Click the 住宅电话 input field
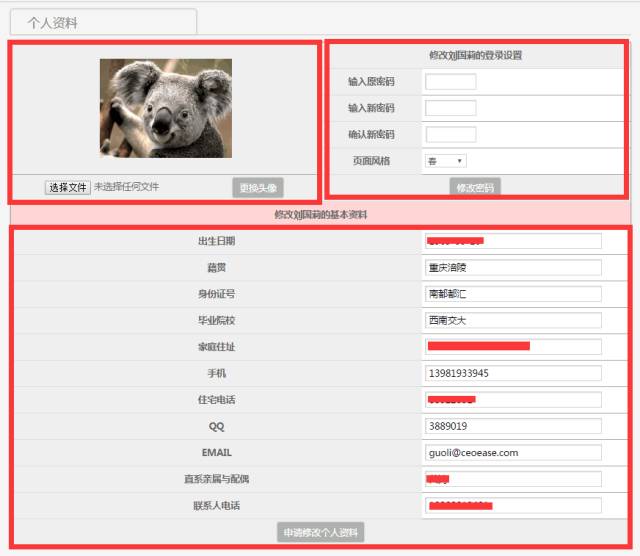Image resolution: width=640 pixels, height=556 pixels. coord(513,400)
